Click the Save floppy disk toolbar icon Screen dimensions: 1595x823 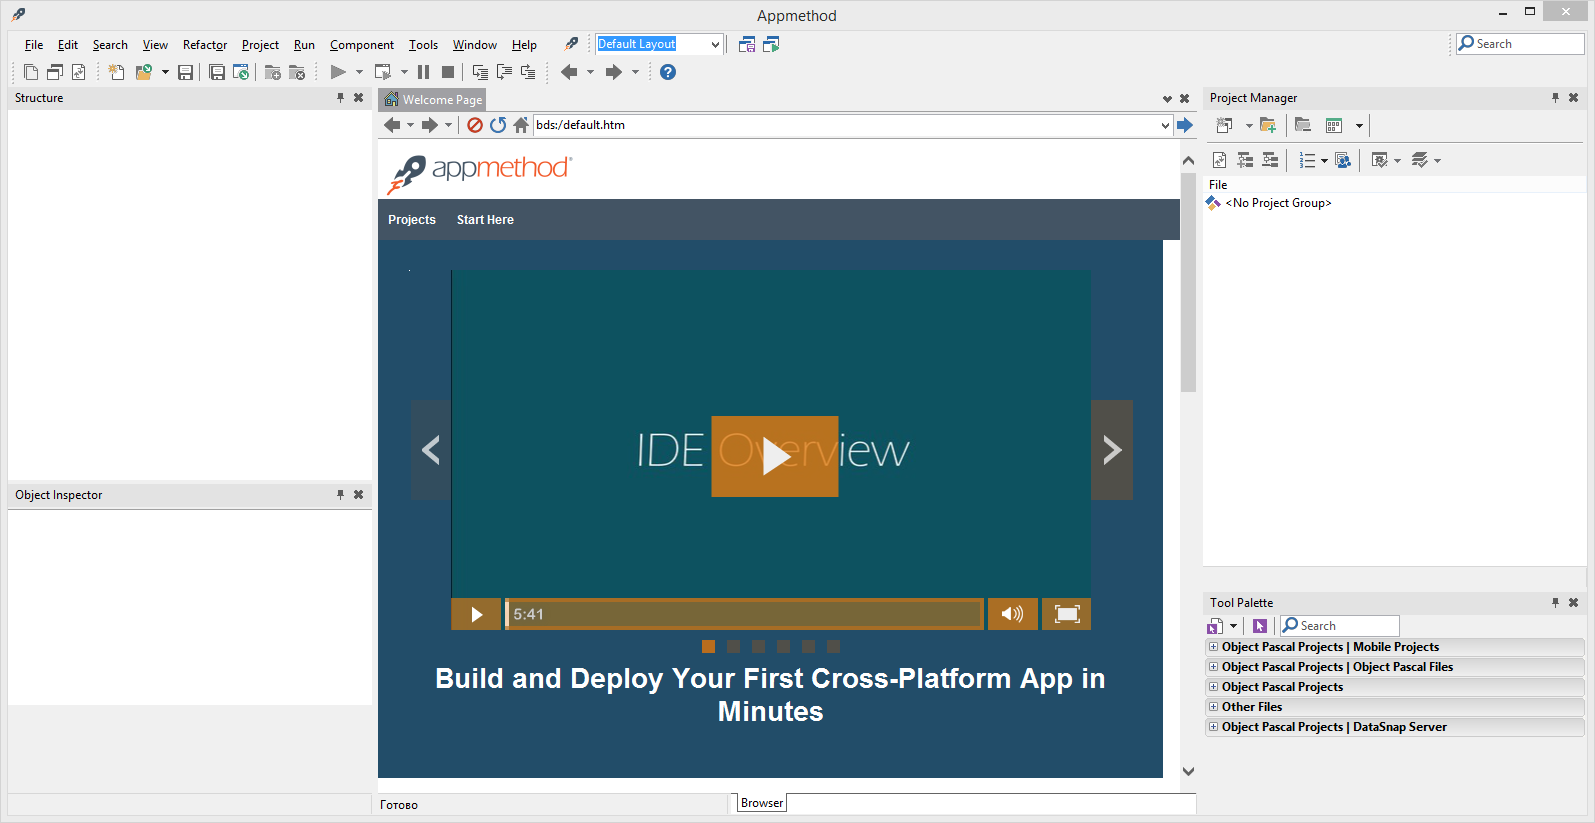pos(185,72)
